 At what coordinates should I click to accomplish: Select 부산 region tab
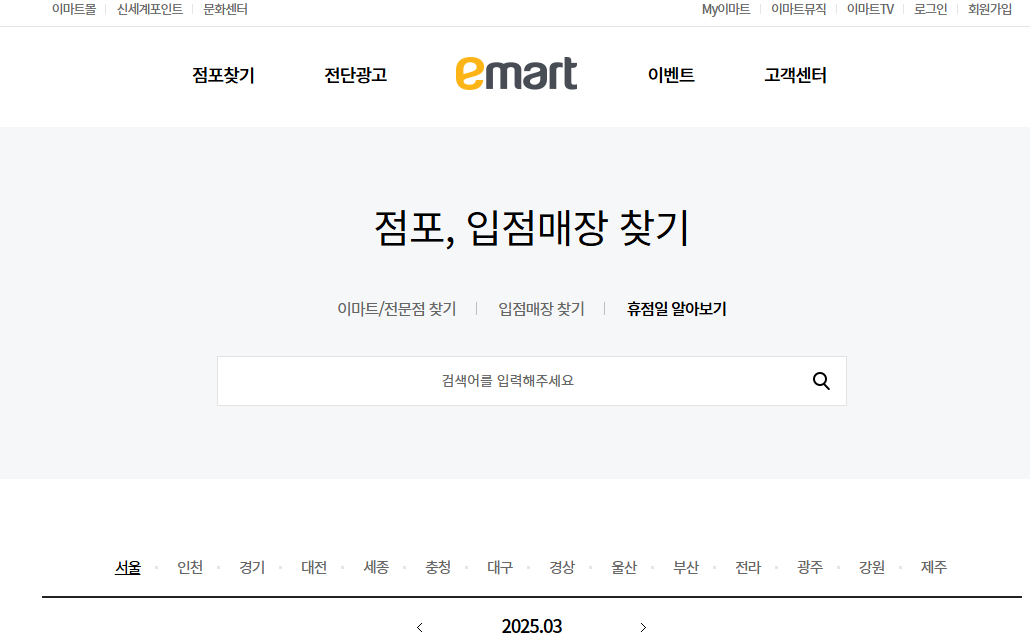(686, 567)
